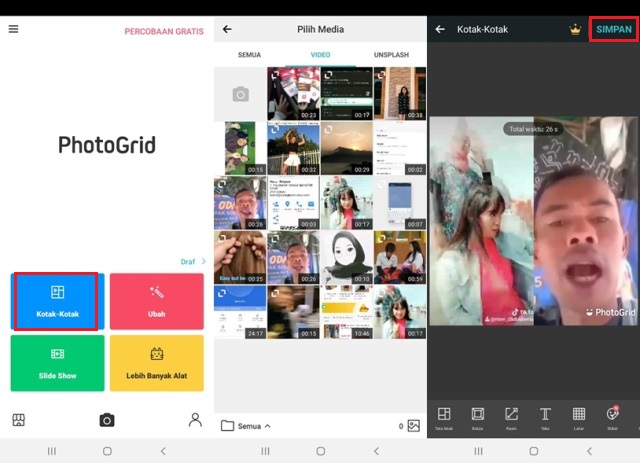Image resolution: width=640 pixels, height=463 pixels.
Task: Expand the Semua folder dropdown
Action: pyautogui.click(x=254, y=426)
